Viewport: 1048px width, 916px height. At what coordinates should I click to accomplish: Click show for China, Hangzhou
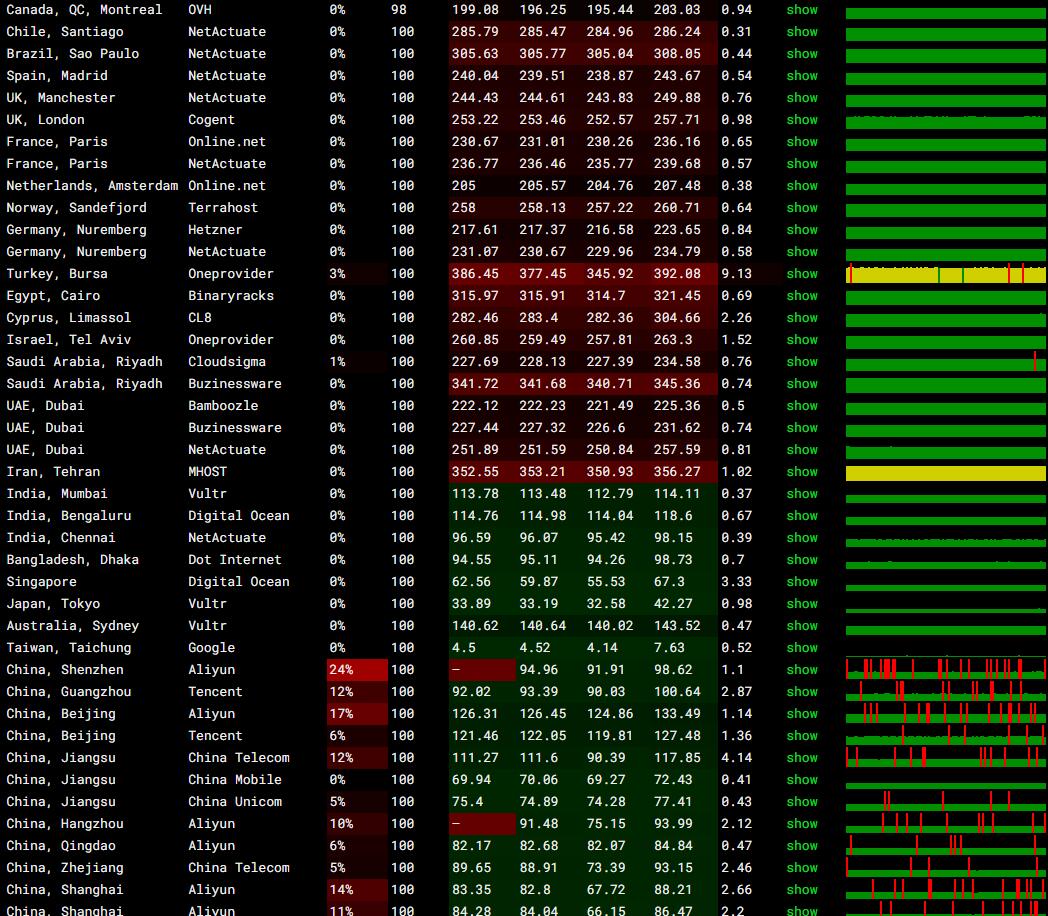(x=801, y=824)
